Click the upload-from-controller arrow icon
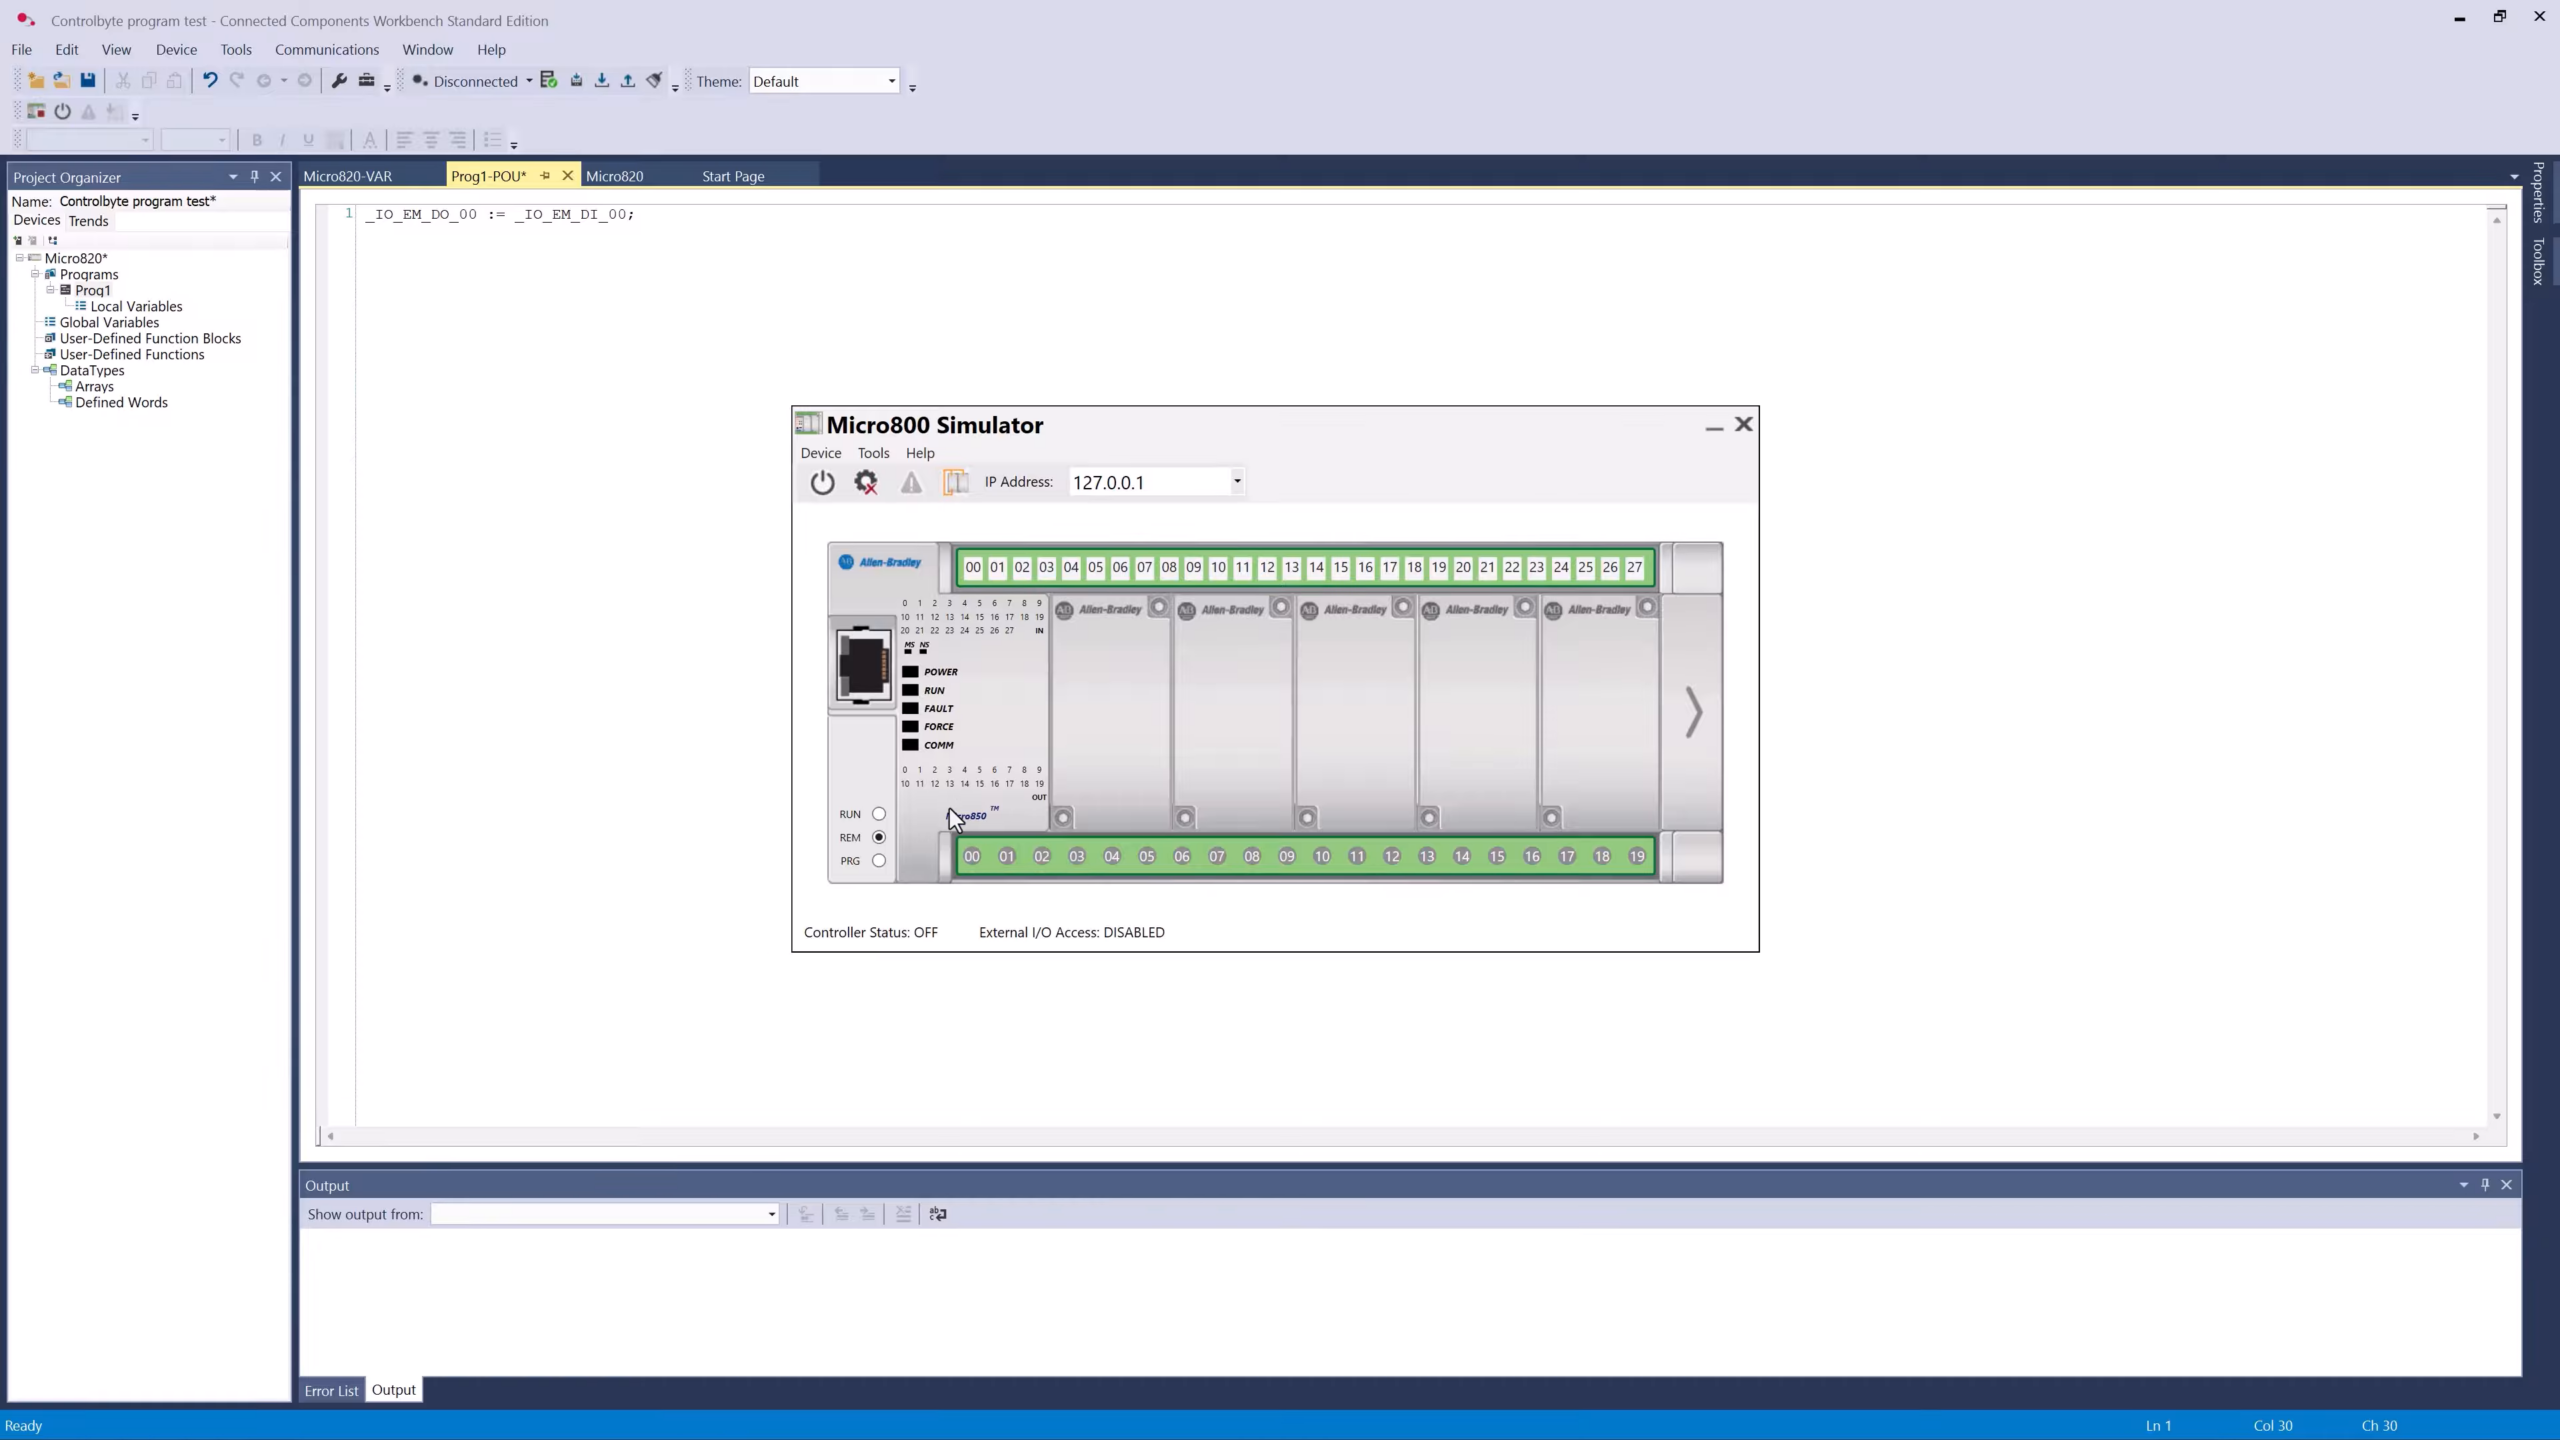Image resolution: width=2560 pixels, height=1440 pixels. tap(628, 81)
